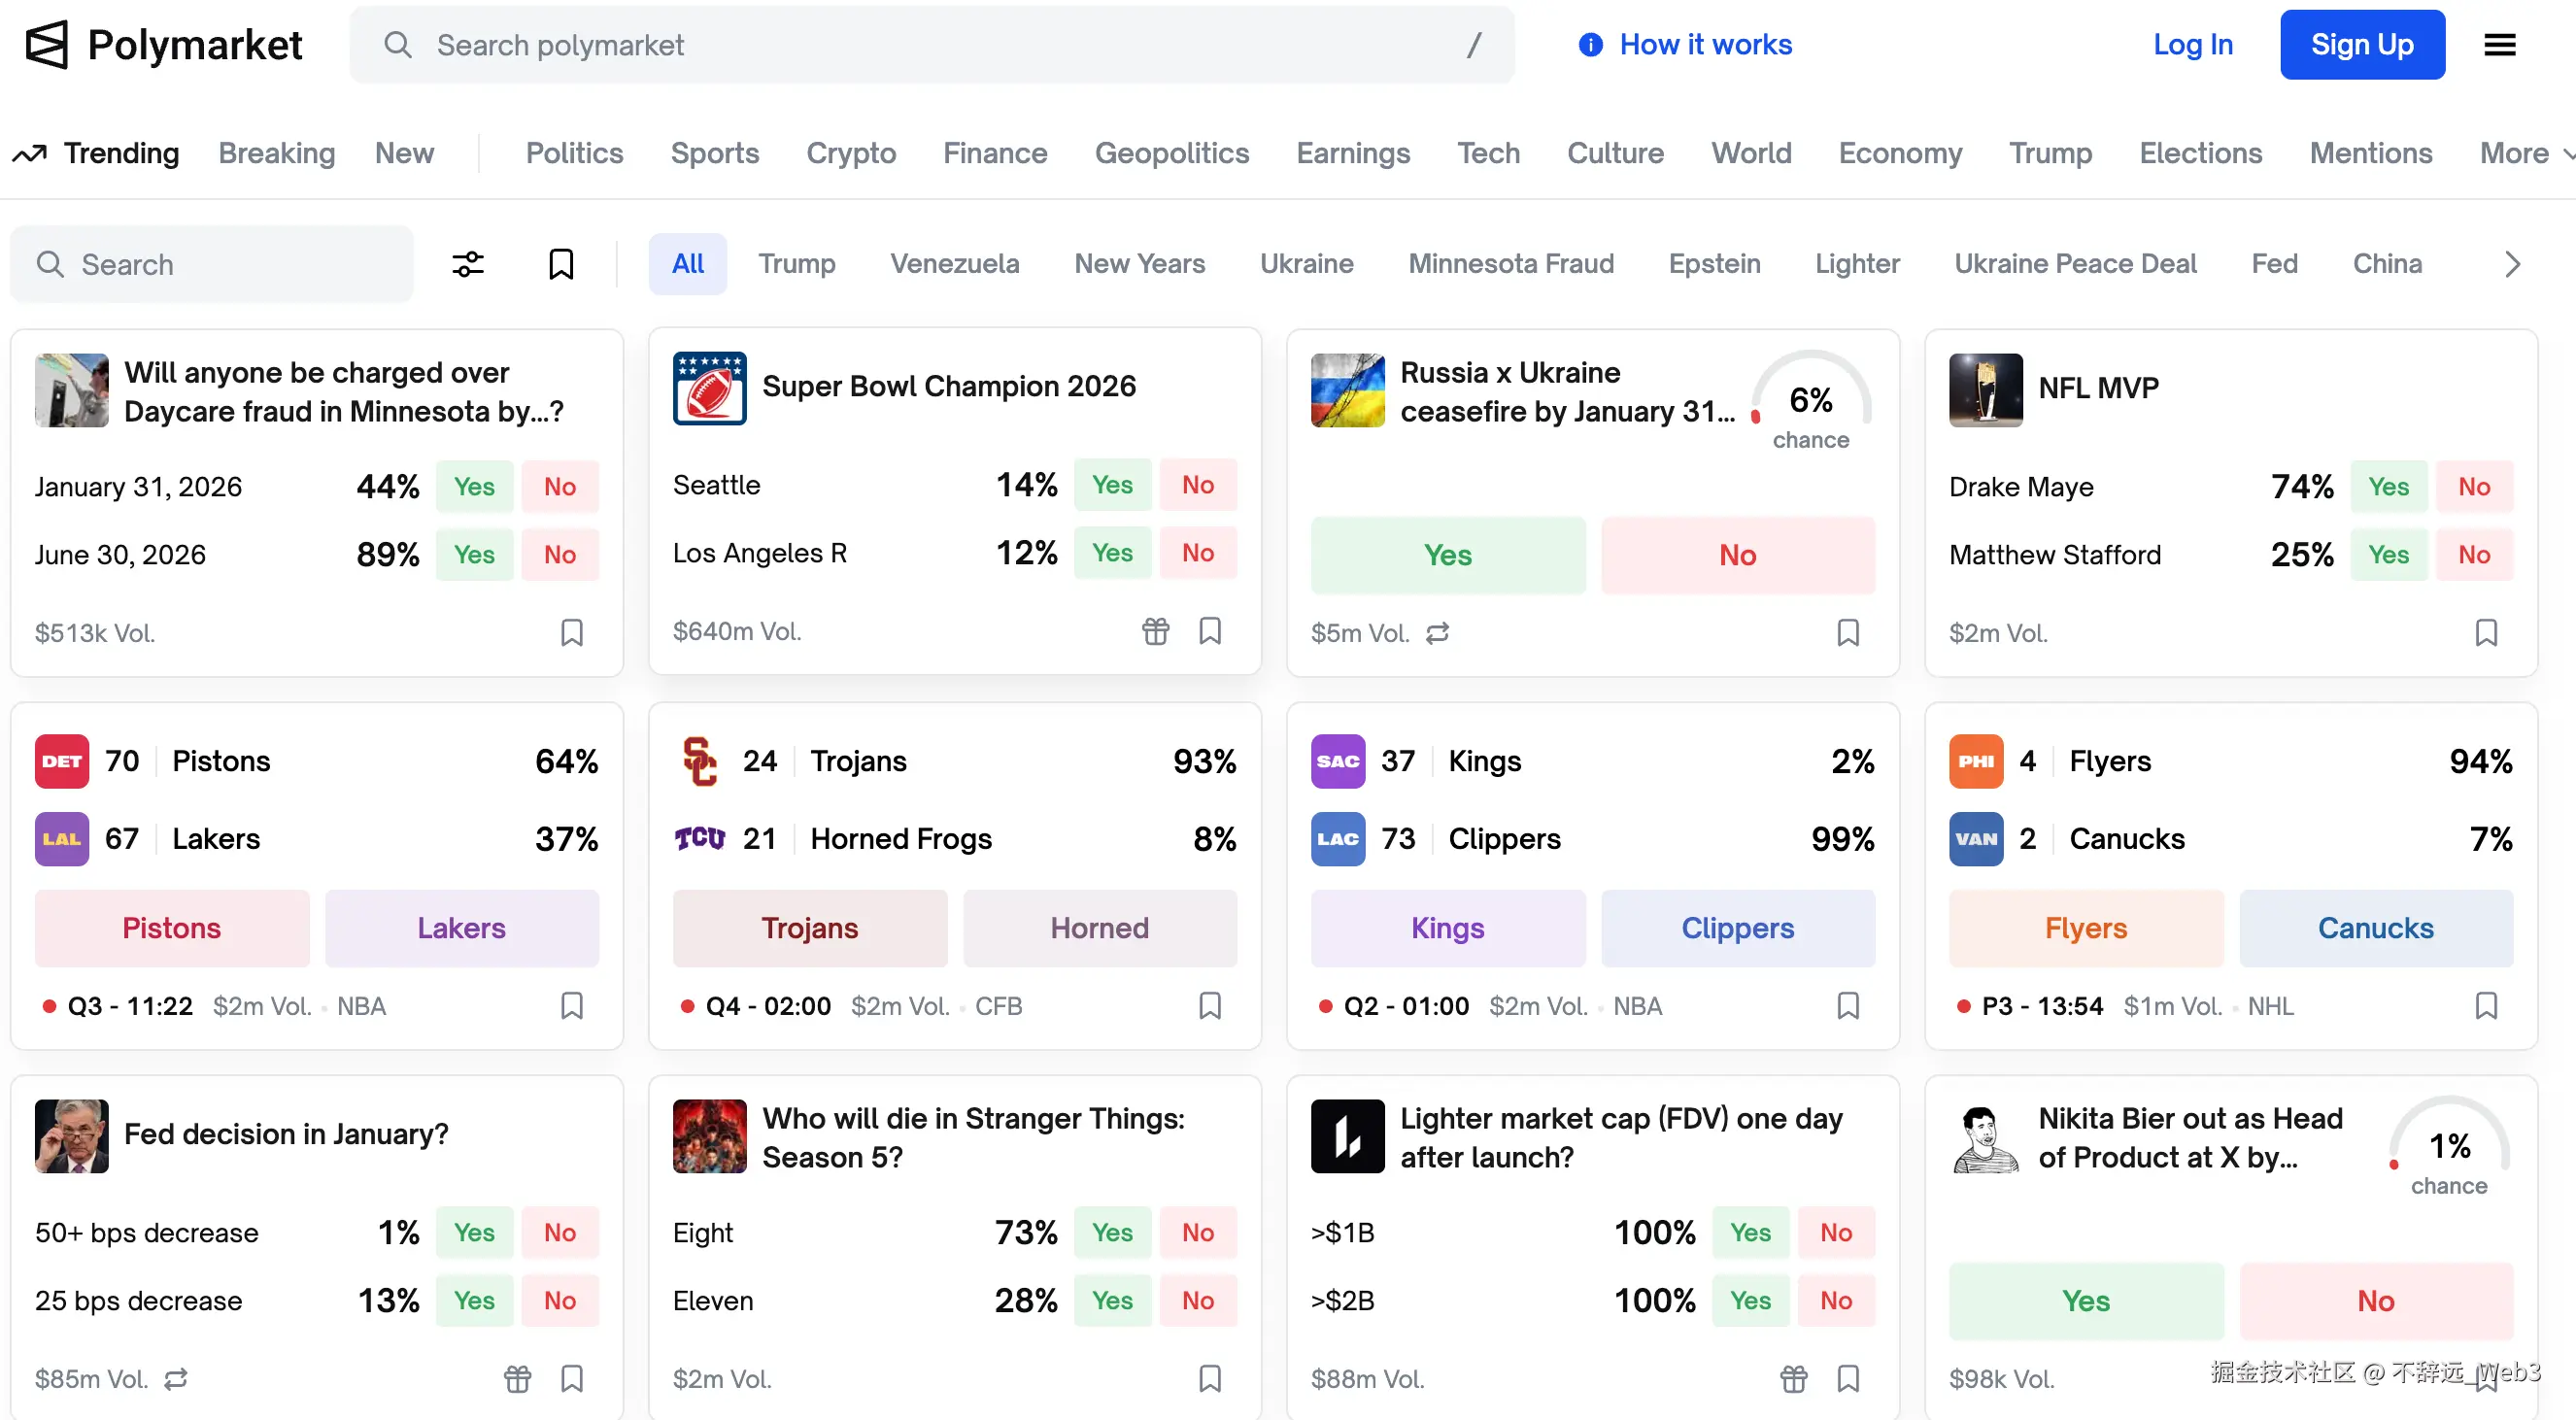
Task: Click the gift icon on Lighter market card
Action: tap(1793, 1379)
